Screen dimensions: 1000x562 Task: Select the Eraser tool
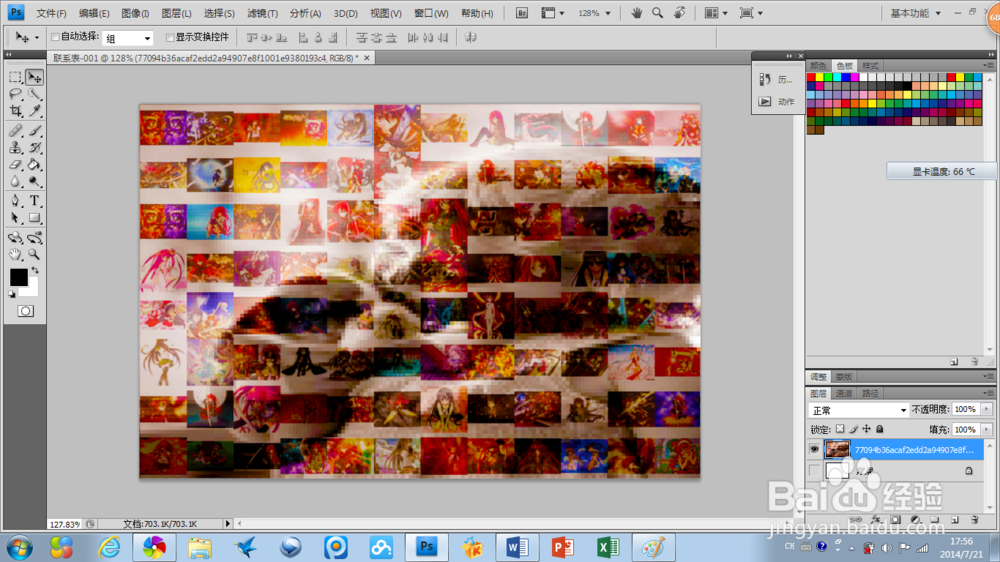[15, 165]
